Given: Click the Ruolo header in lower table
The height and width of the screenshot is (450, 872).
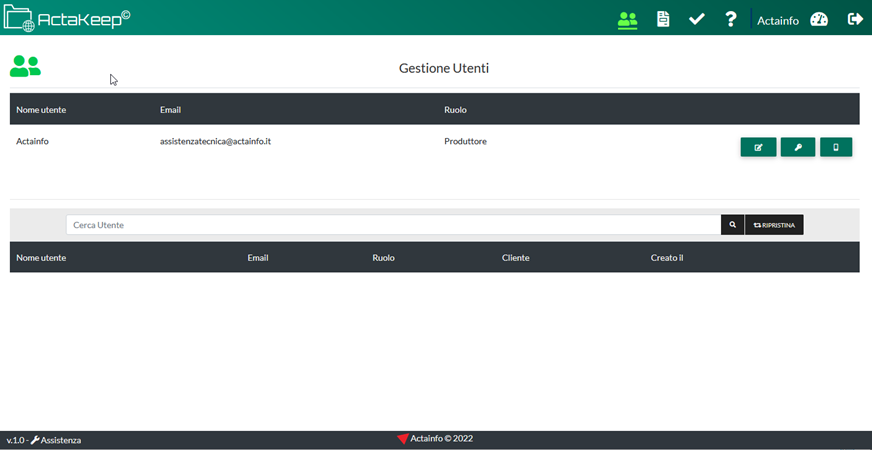Looking at the screenshot, I should coord(383,258).
